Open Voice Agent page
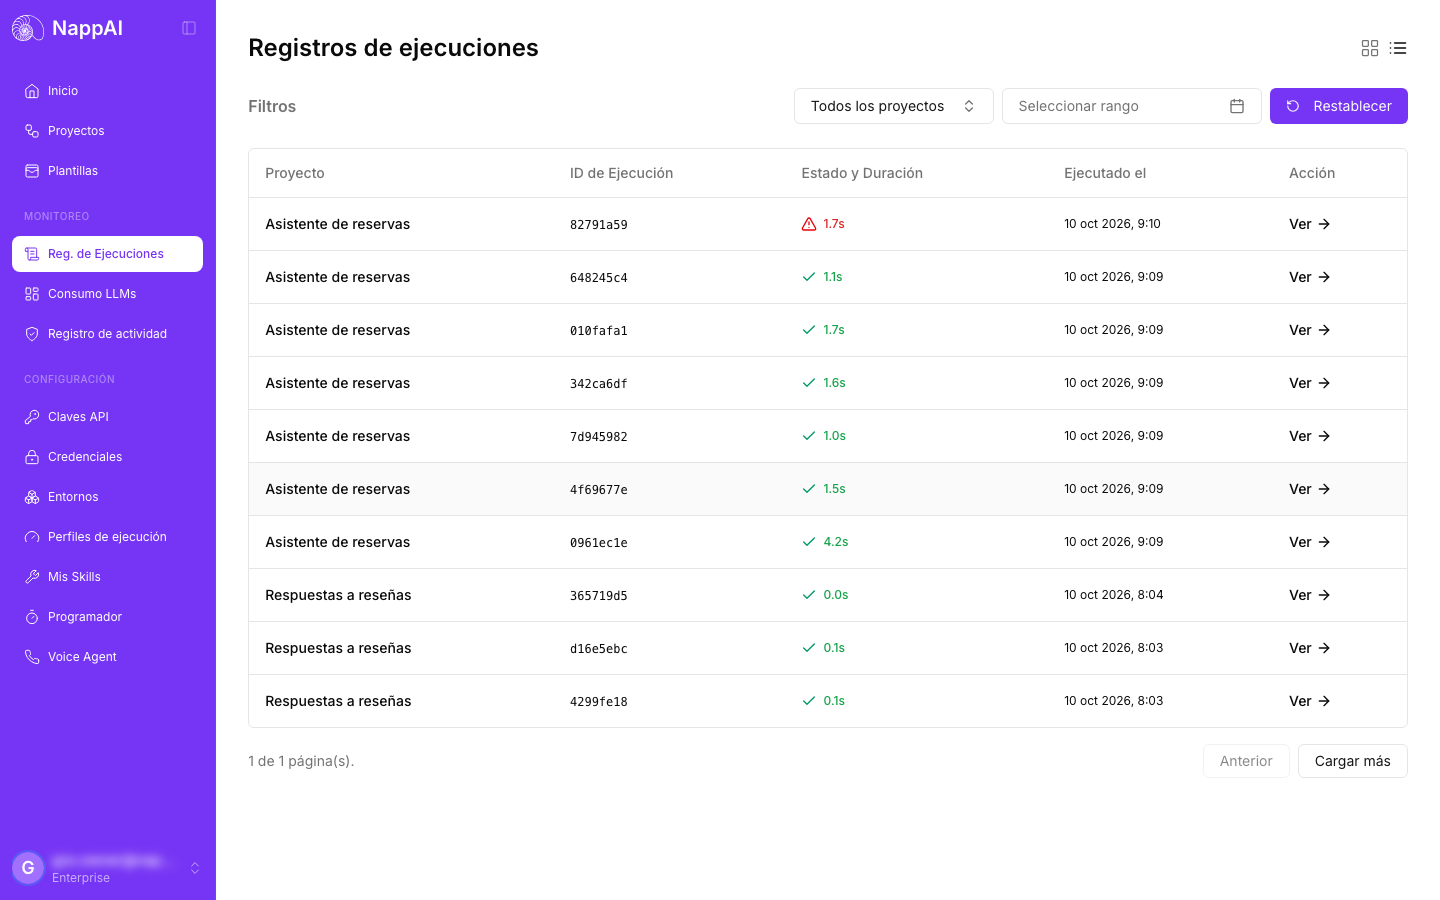Viewport: 1440px width, 900px height. click(107, 657)
